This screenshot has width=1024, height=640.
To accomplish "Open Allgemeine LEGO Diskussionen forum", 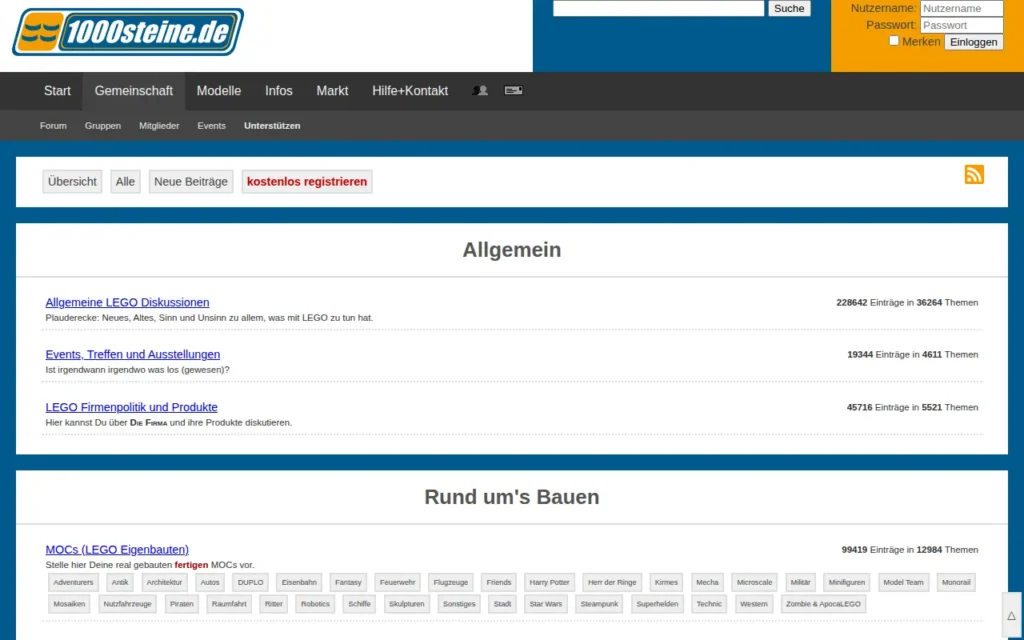I will (127, 302).
